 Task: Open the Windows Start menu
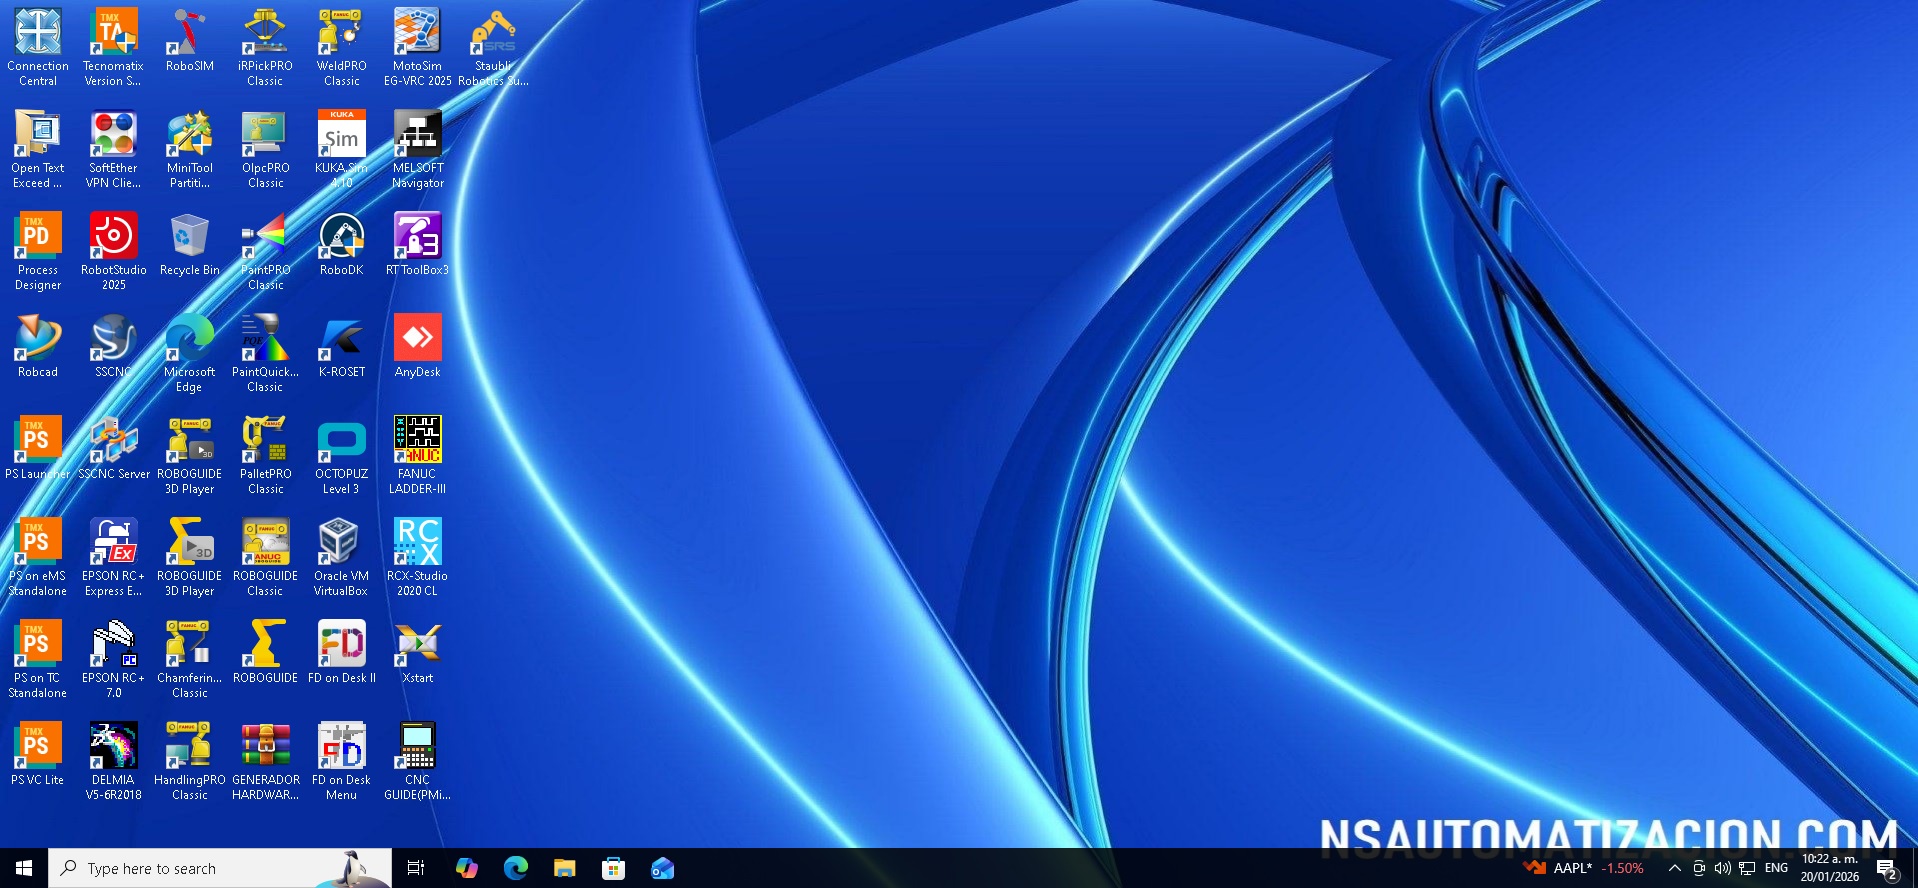[24, 868]
